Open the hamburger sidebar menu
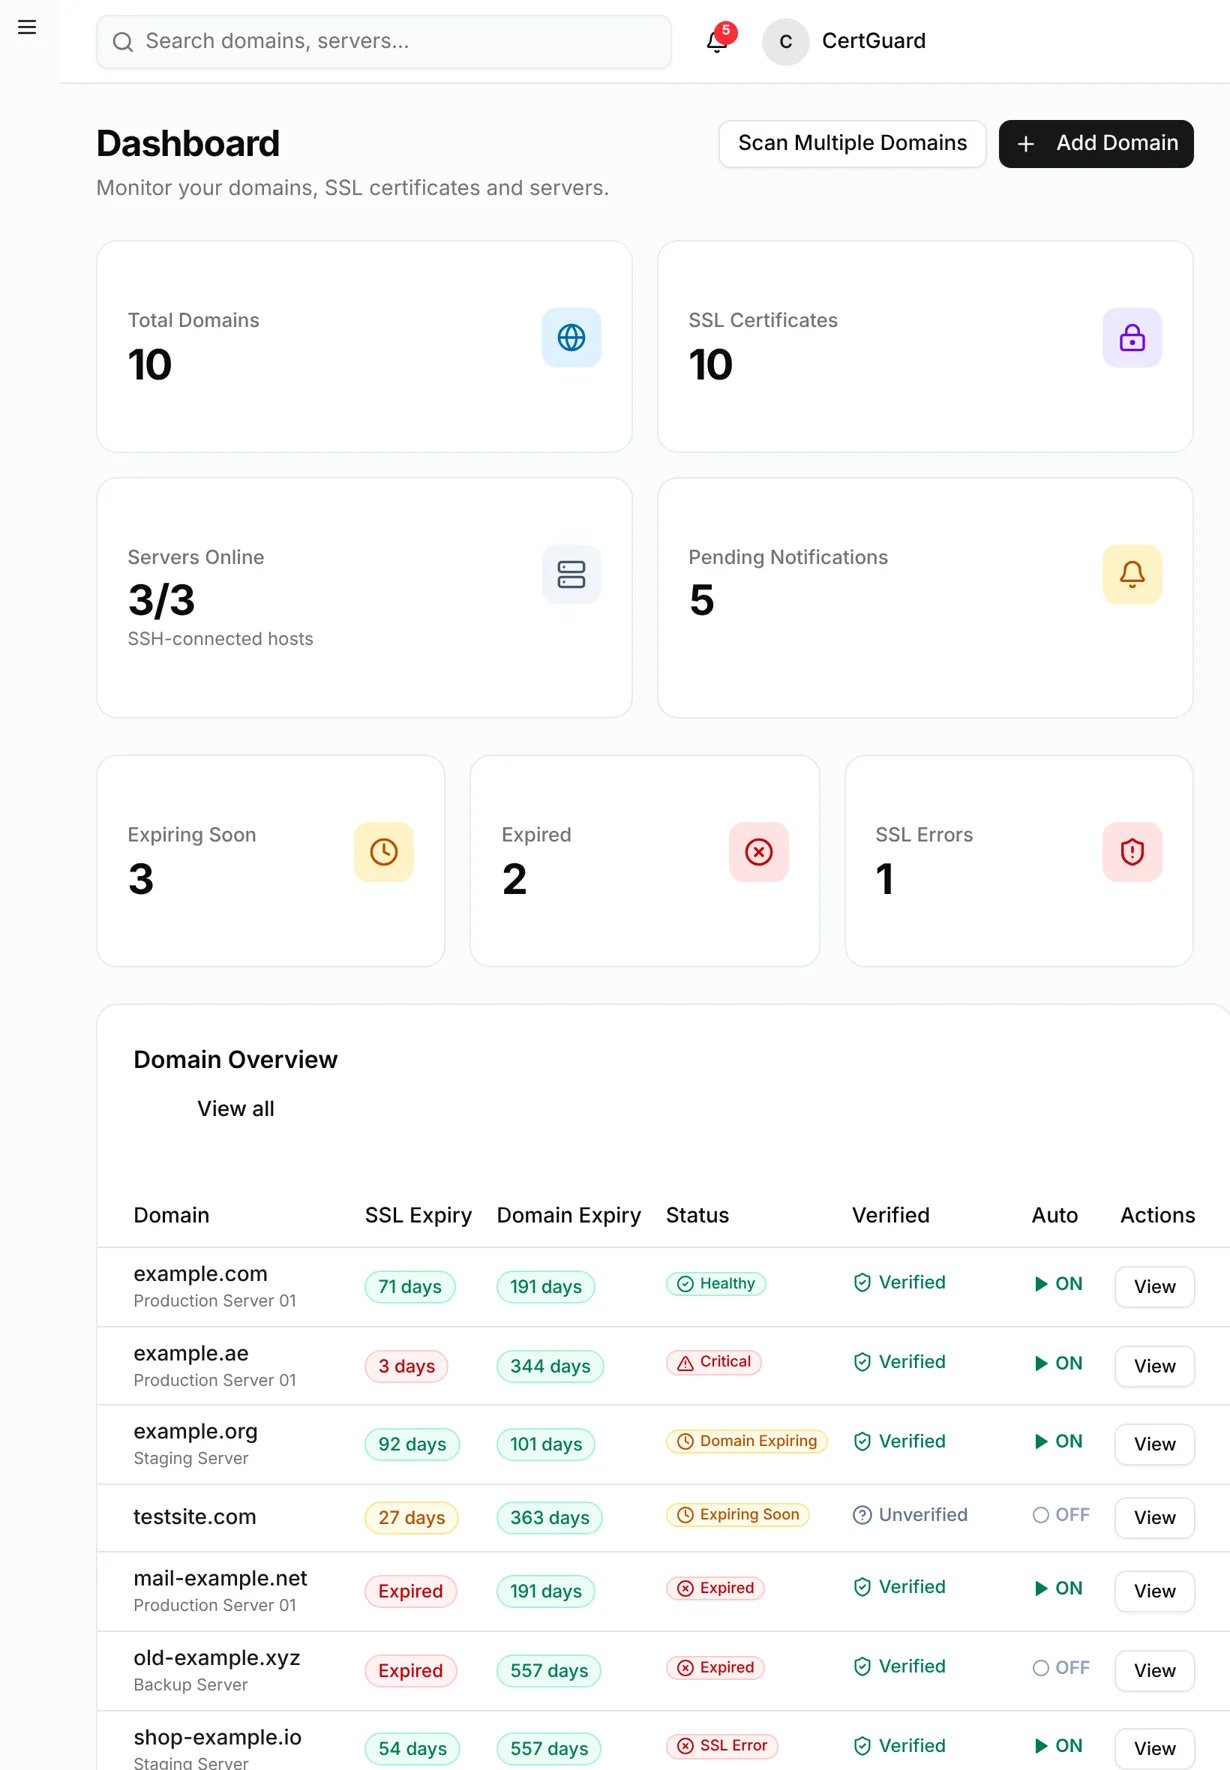Screen dimensions: 1230x1770 [x=27, y=27]
